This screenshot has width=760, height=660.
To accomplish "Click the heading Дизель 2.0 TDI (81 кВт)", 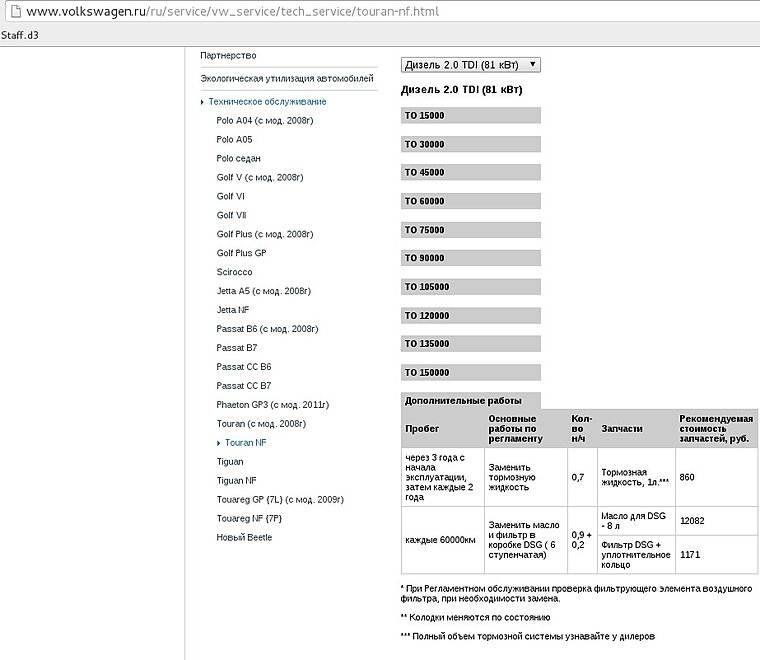I will (x=461, y=90).
